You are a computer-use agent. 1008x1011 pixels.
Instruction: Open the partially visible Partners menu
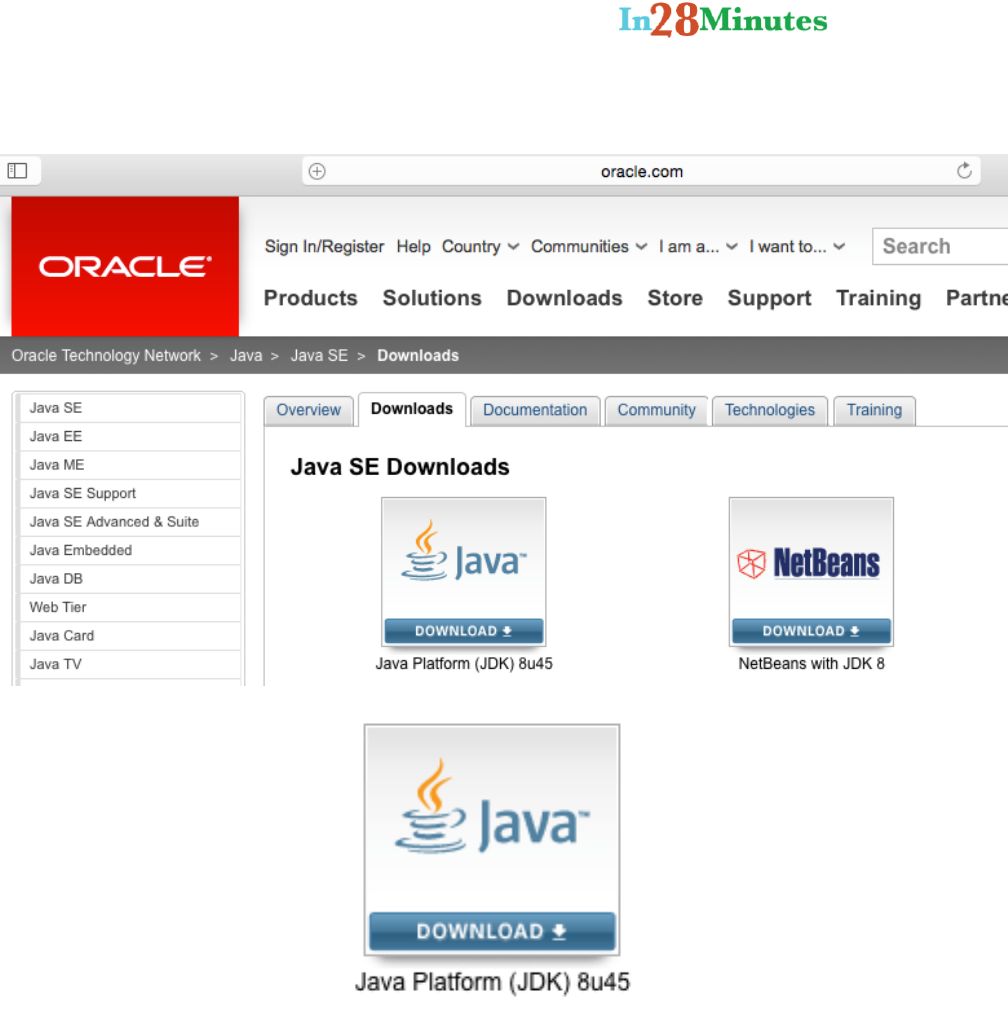coord(976,298)
